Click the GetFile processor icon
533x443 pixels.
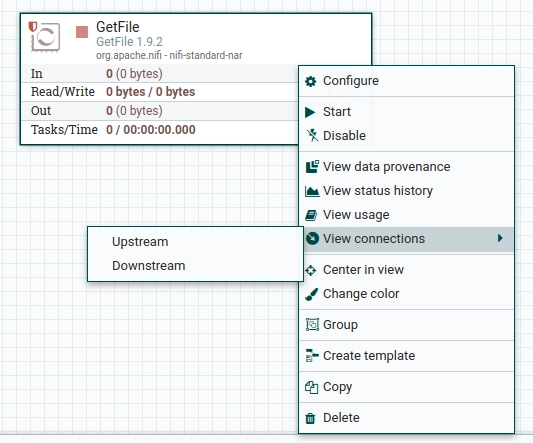point(45,37)
